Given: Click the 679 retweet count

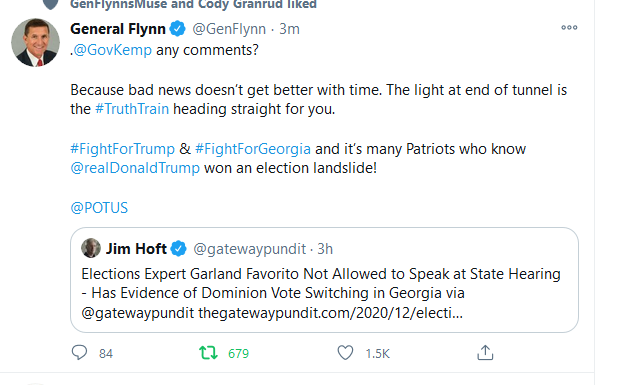Looking at the screenshot, I should [238, 353].
